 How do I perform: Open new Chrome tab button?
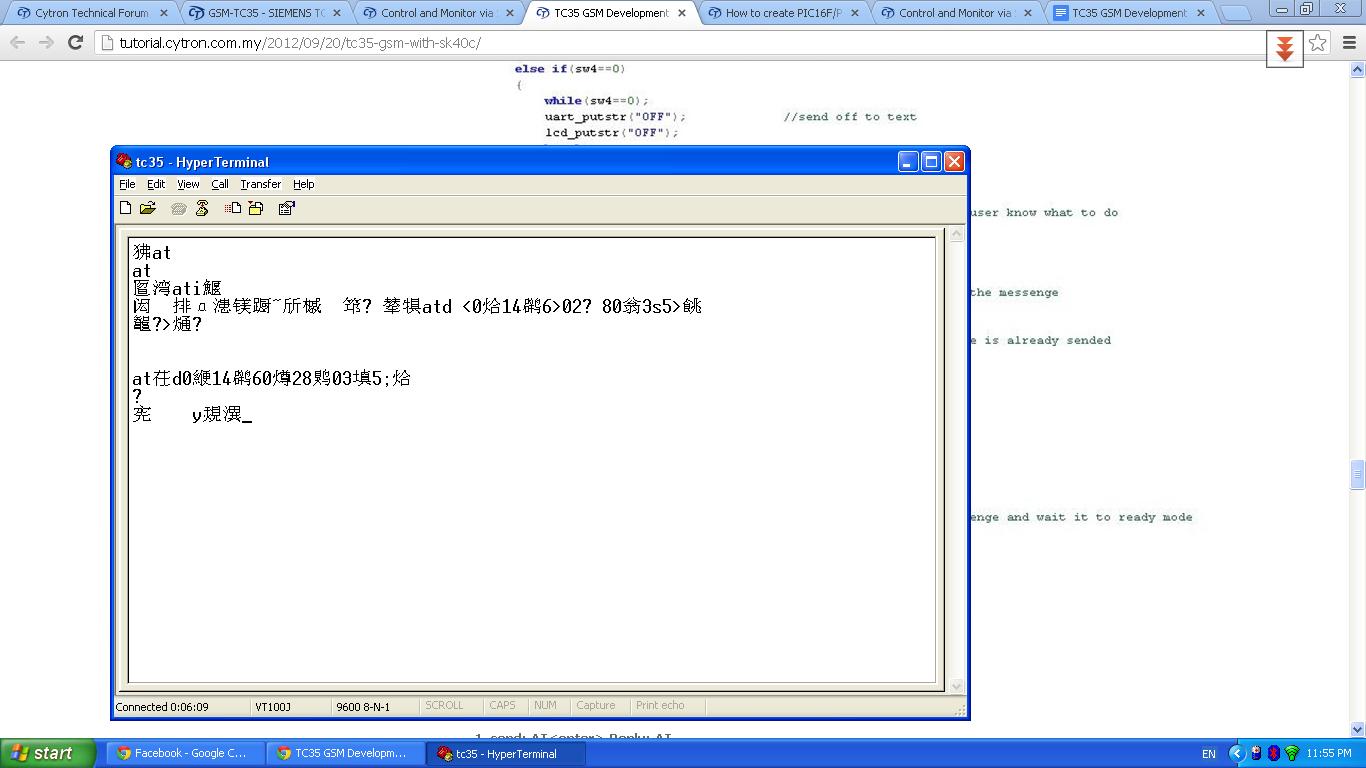pyautogui.click(x=1236, y=14)
